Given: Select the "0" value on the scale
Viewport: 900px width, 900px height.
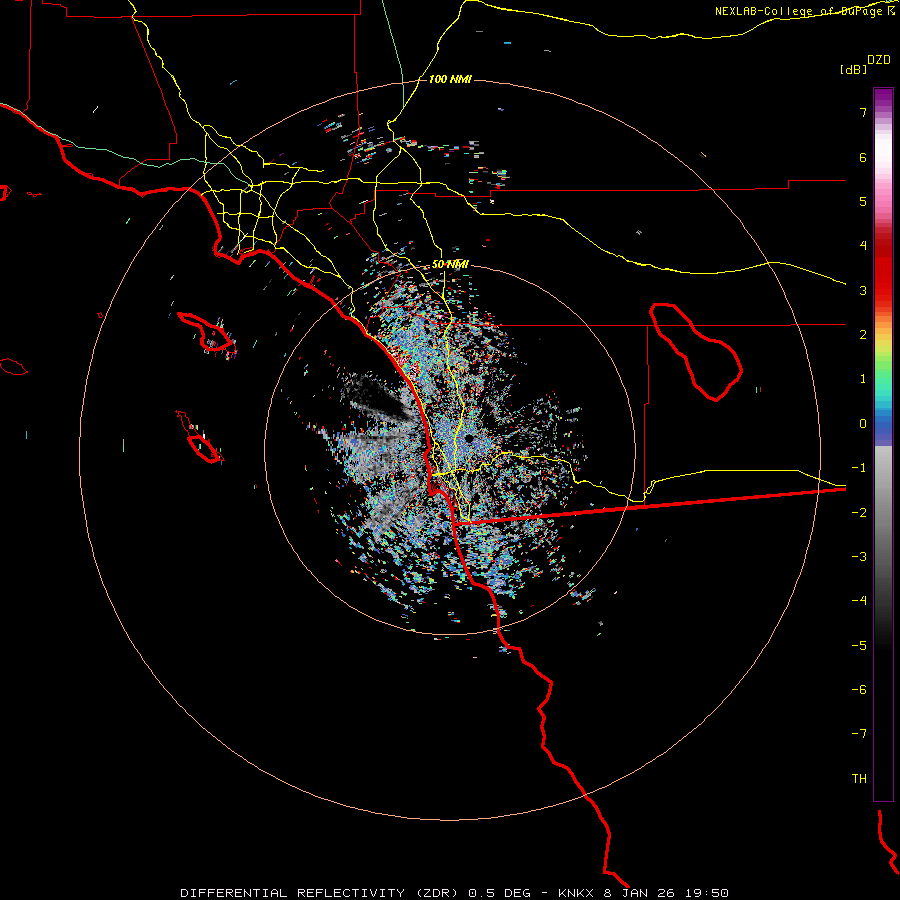Looking at the screenshot, I should click(x=863, y=424).
